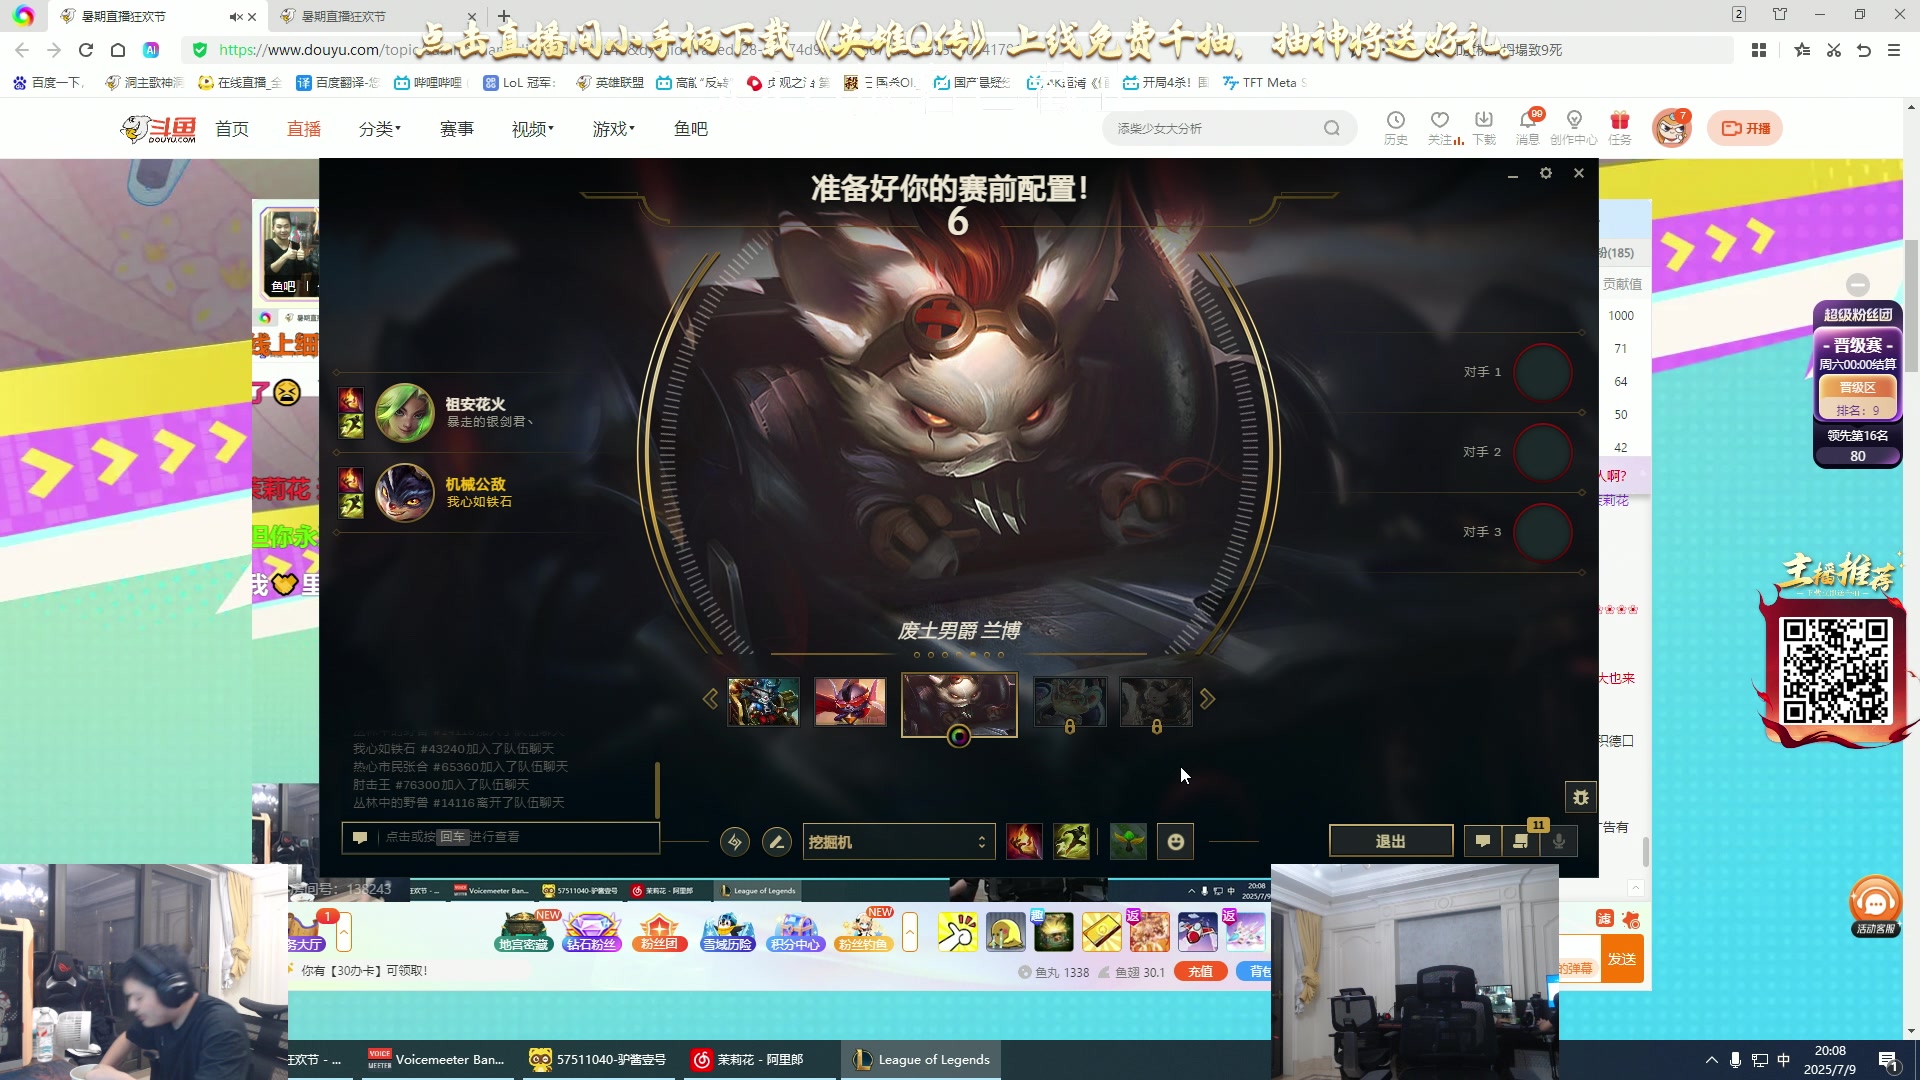Viewport: 1920px width, 1080px height.
Task: Select the first skin thumbnail in carousel
Action: (763, 701)
